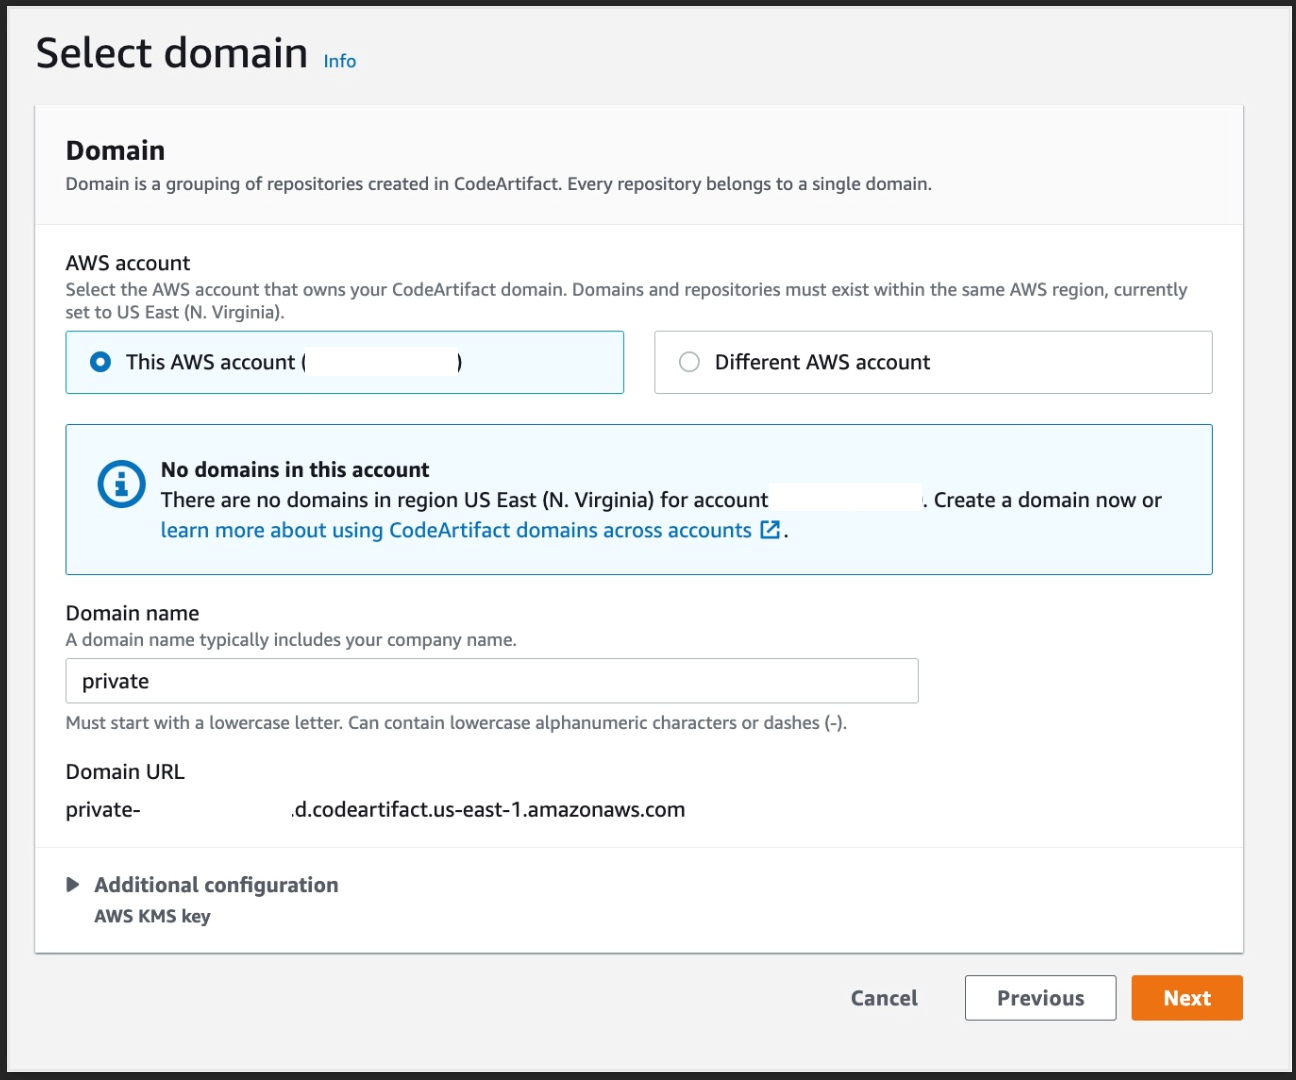Click the Different AWS account card area

point(932,362)
